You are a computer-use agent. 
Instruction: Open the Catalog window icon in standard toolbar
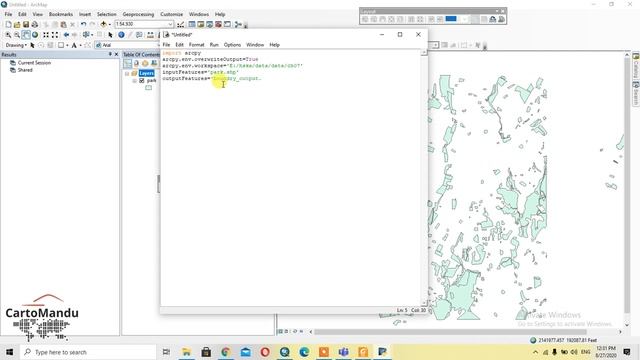pos(200,24)
